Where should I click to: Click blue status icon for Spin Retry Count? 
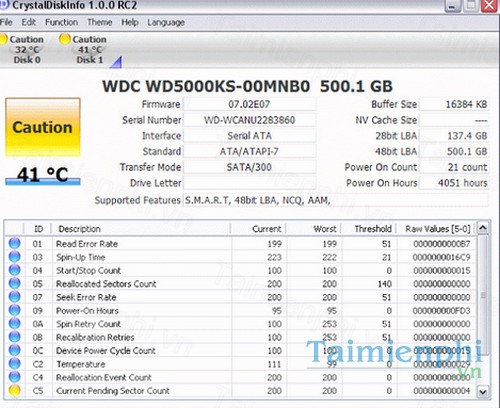click(14, 323)
